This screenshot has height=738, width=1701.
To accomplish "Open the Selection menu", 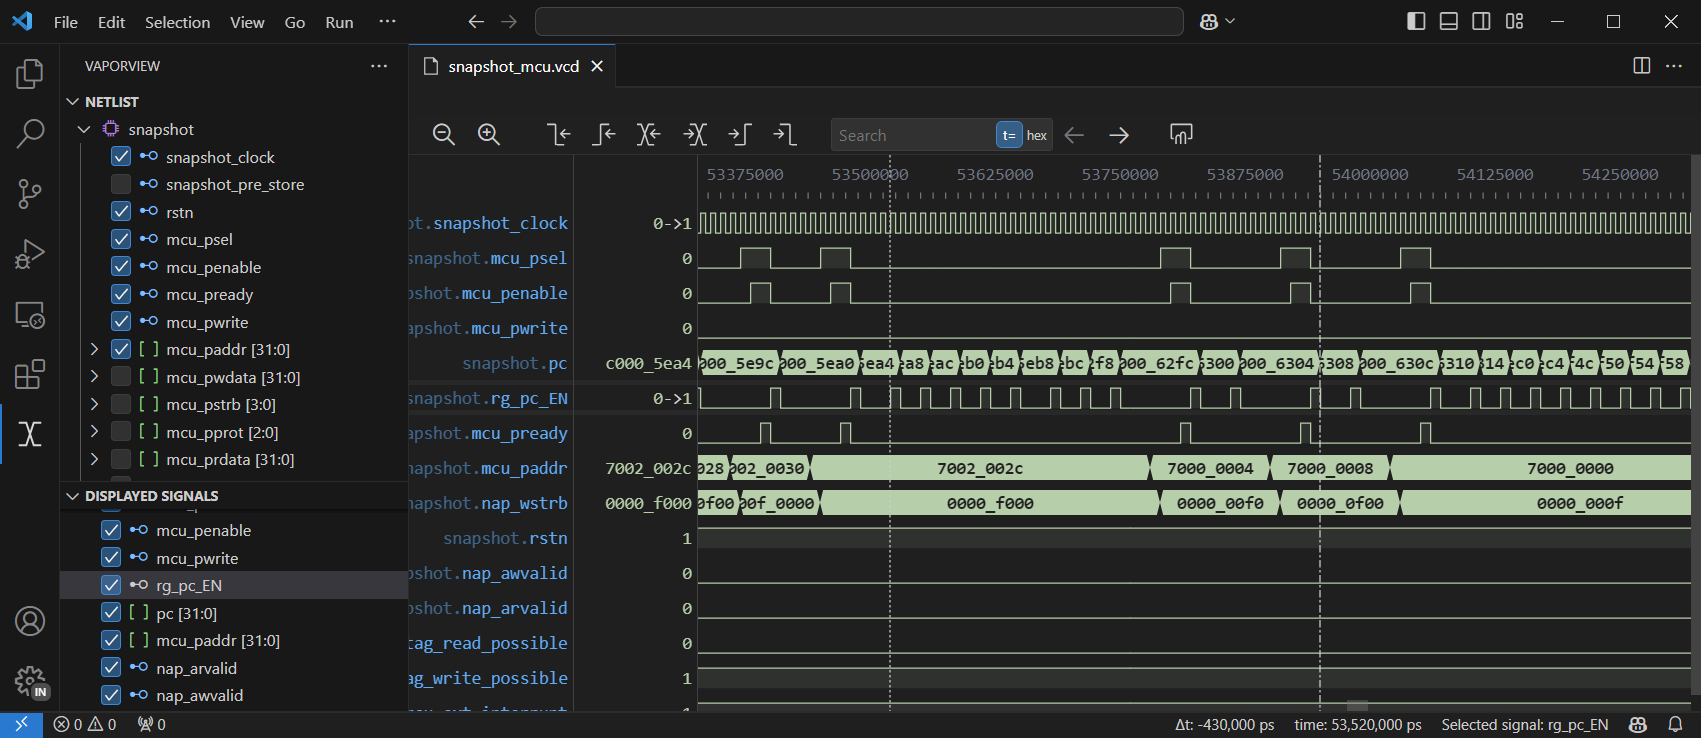I will coord(177,22).
